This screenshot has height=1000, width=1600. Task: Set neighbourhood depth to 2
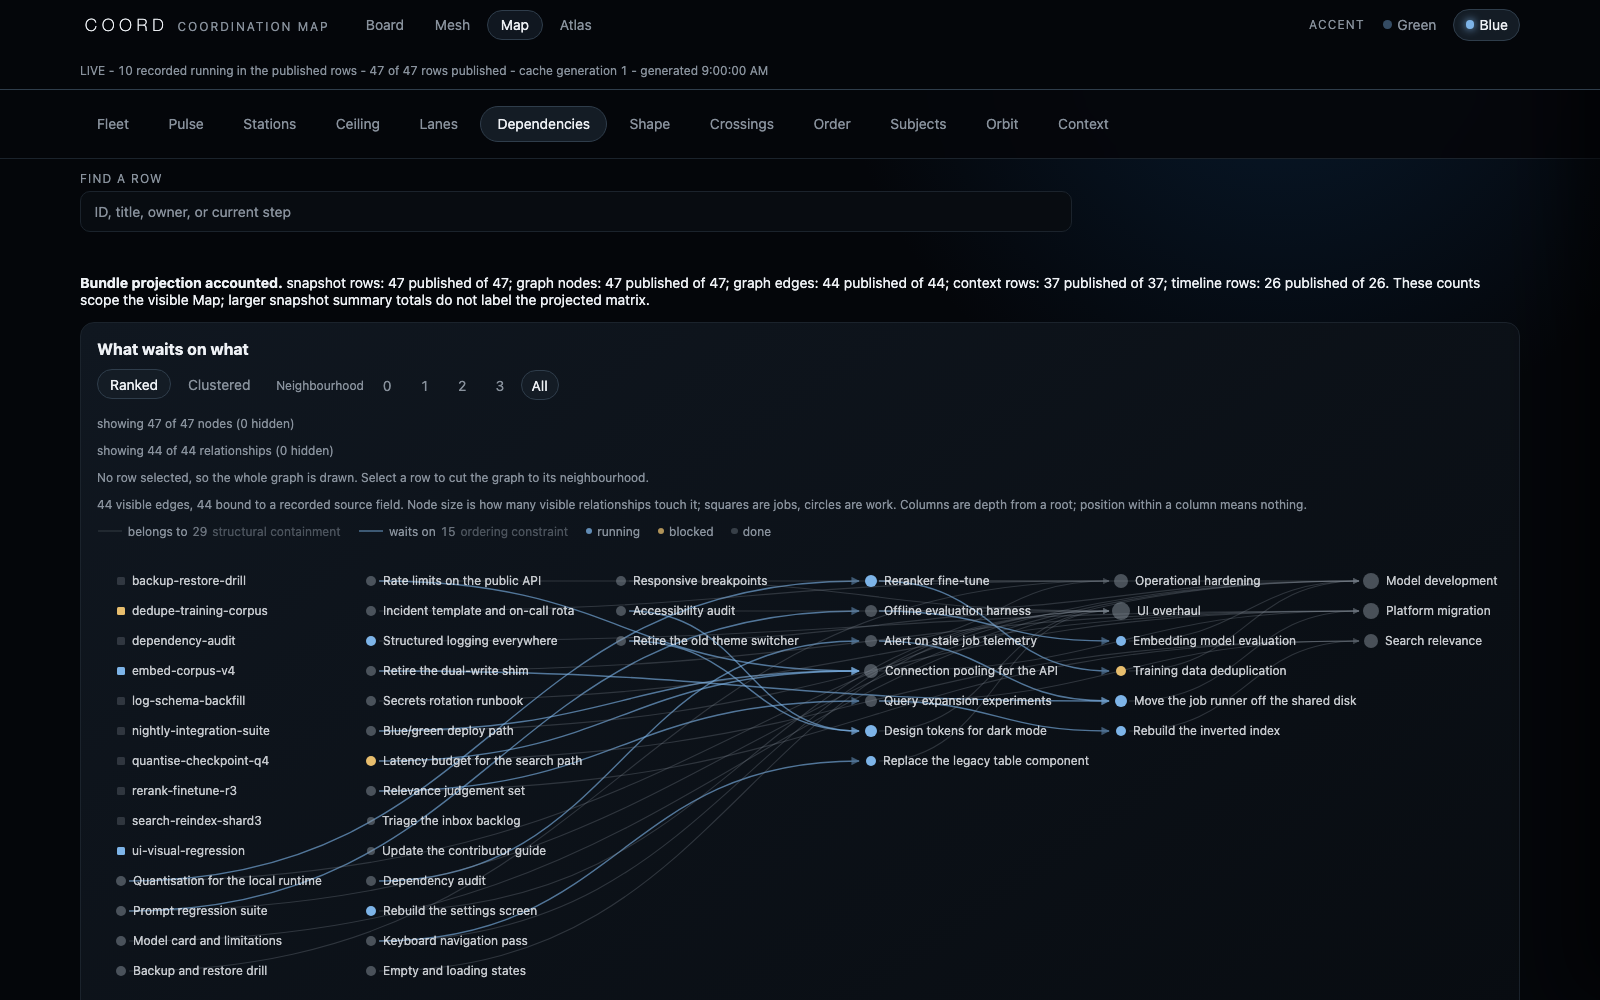pos(462,386)
